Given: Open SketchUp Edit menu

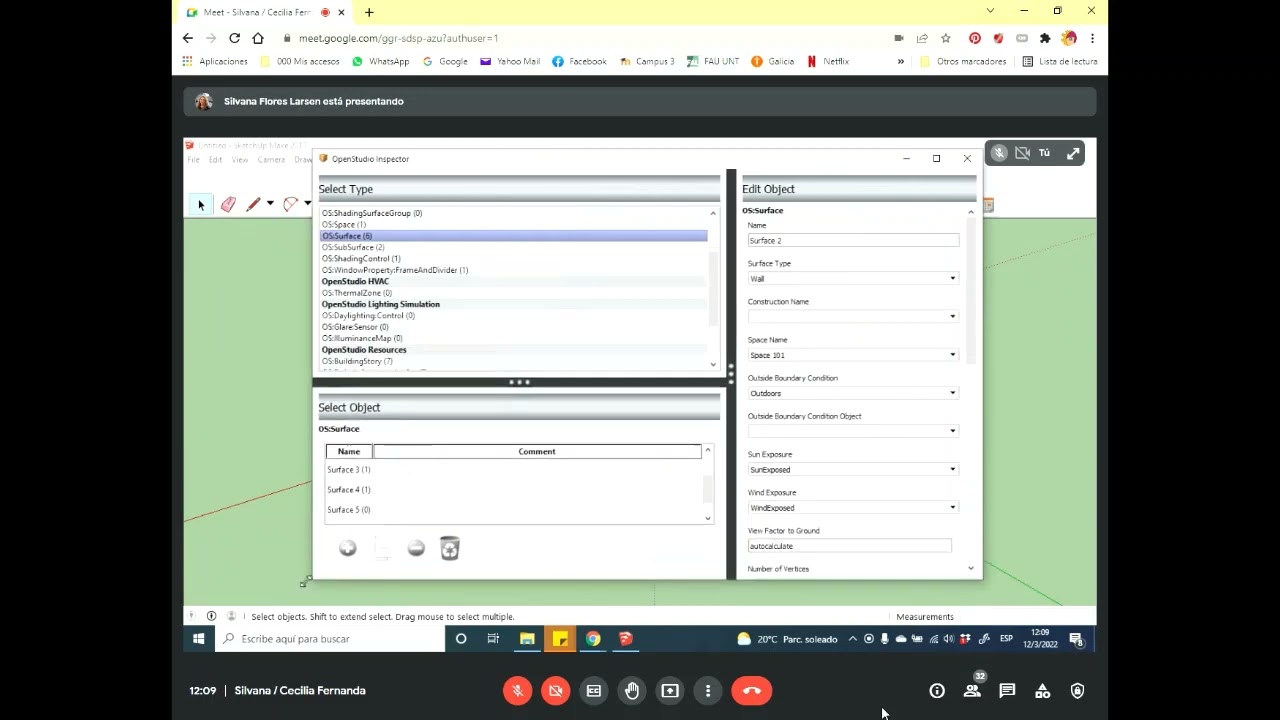Looking at the screenshot, I should point(215,160).
